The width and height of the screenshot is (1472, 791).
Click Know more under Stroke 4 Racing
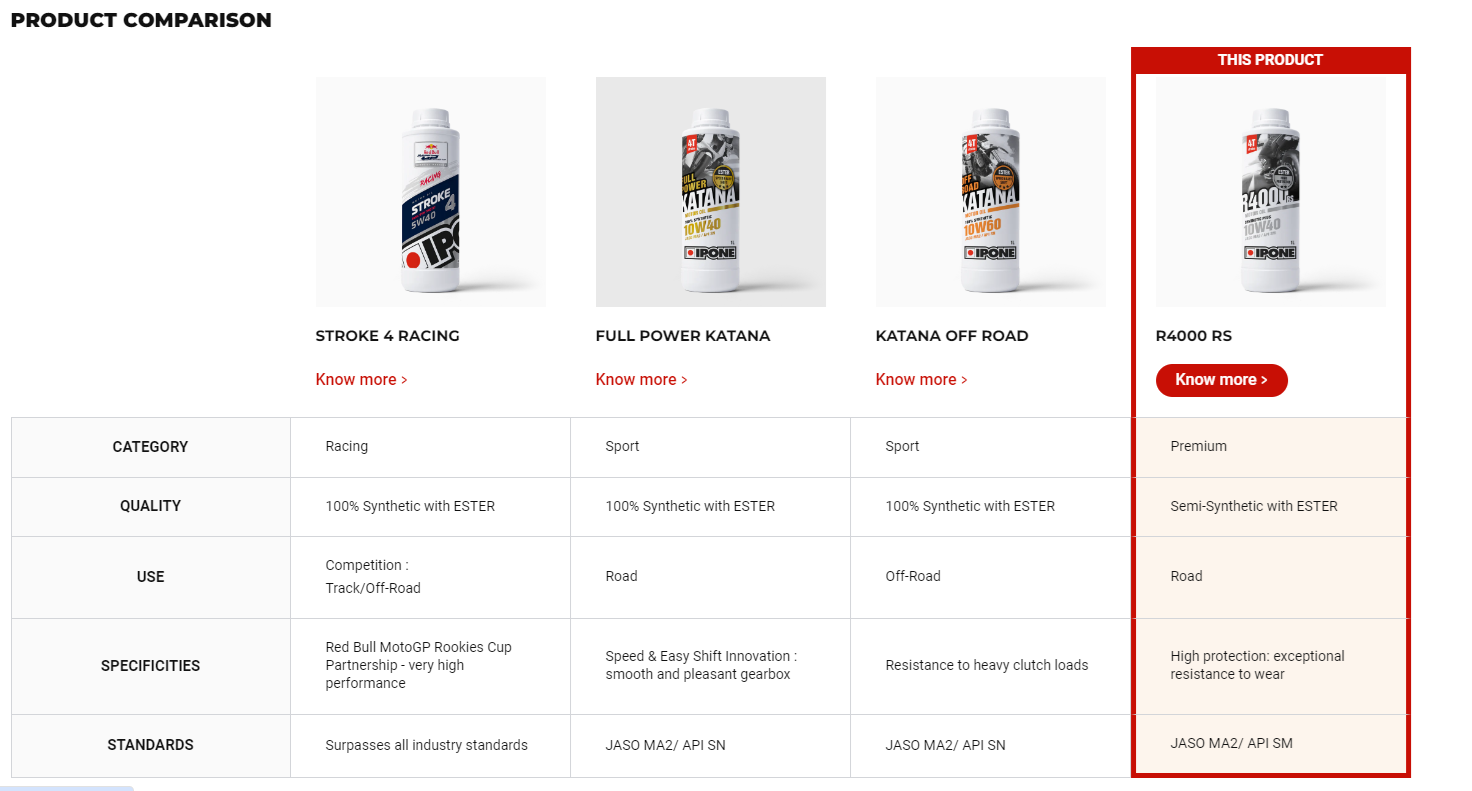[x=362, y=380]
